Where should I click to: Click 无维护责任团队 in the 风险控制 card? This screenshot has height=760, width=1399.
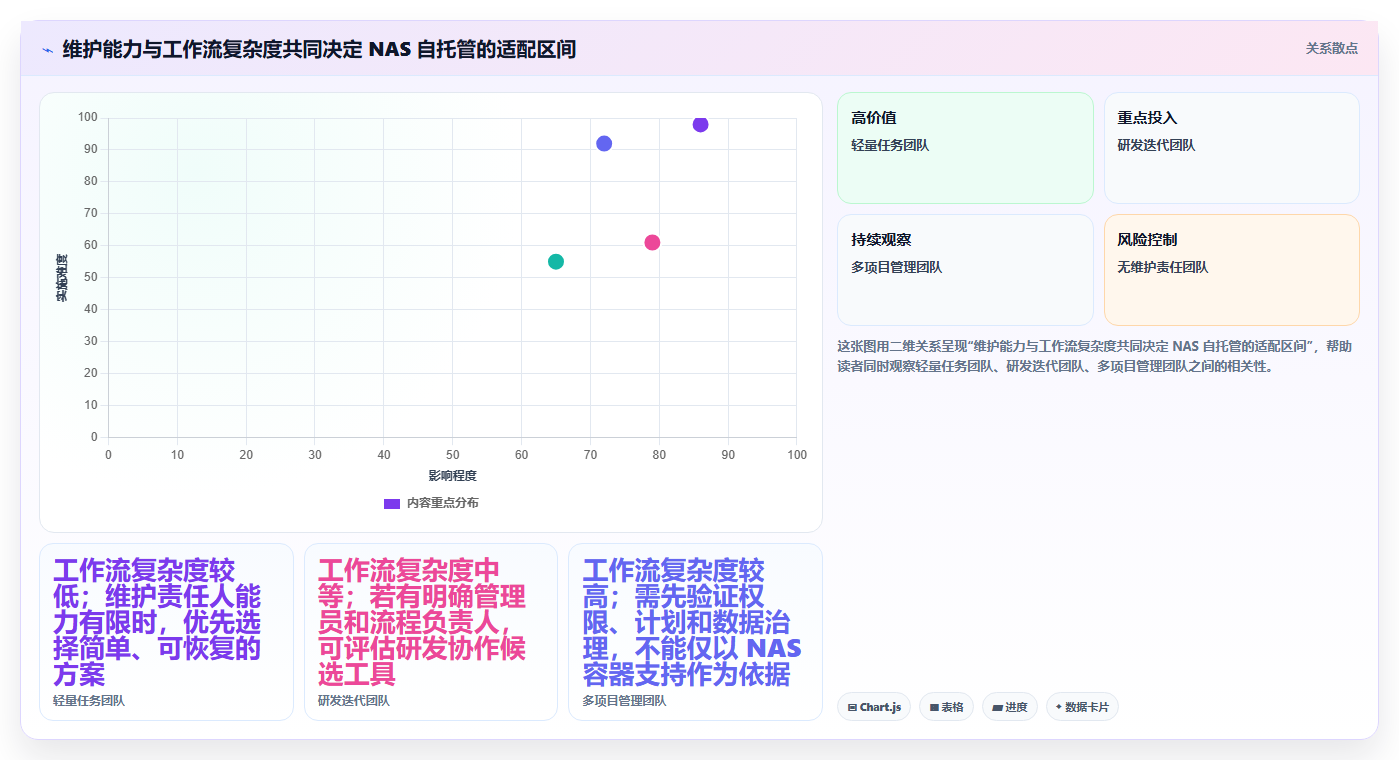tap(1163, 267)
